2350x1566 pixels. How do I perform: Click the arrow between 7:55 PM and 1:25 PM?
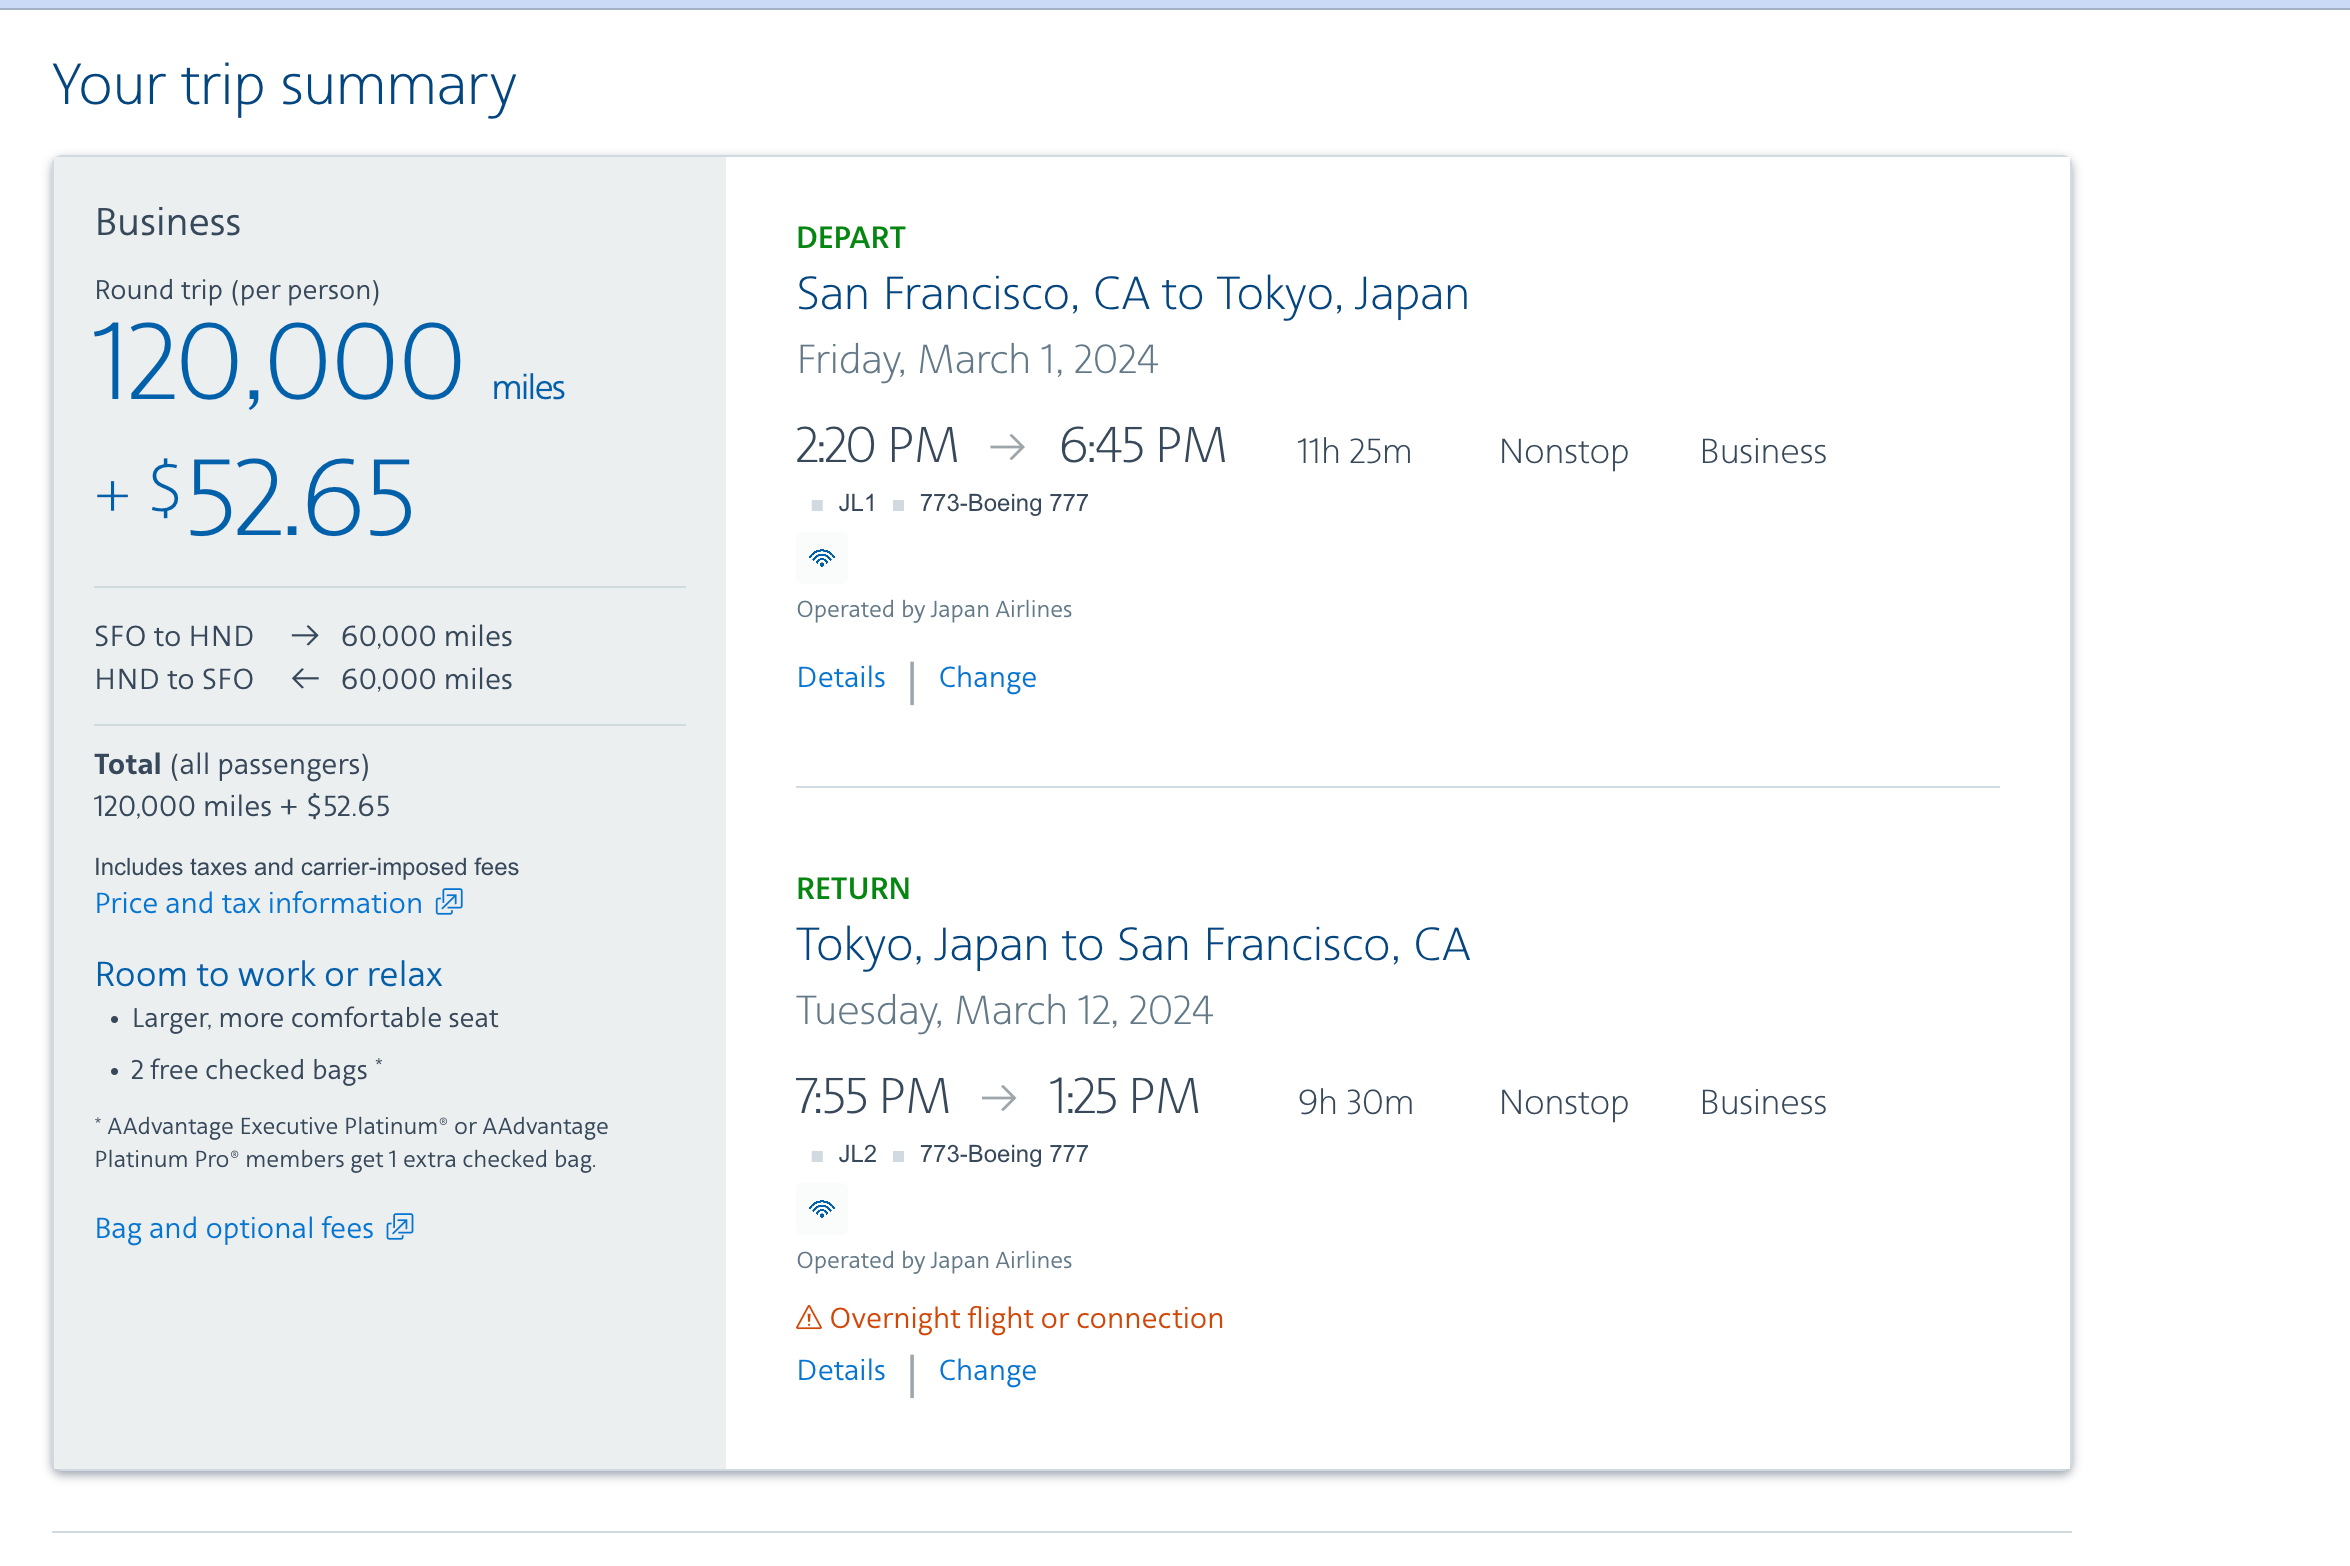998,1098
